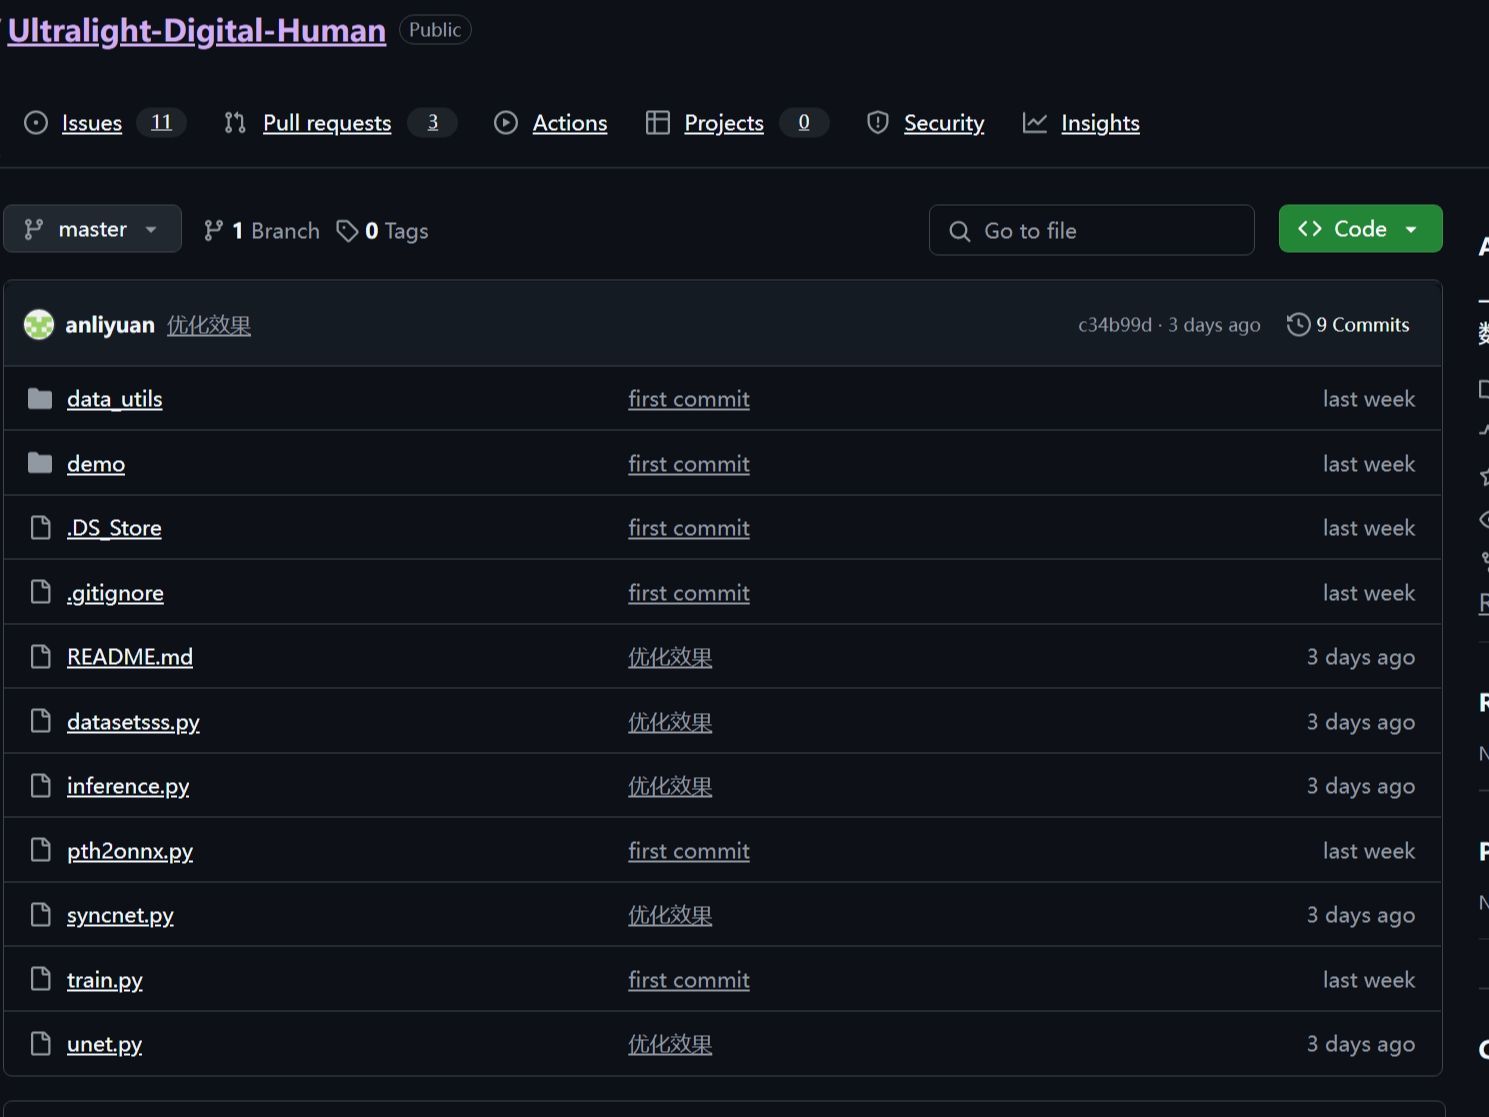Focus the Go to file search field
Screen dimensions: 1489x1117
click(1091, 230)
